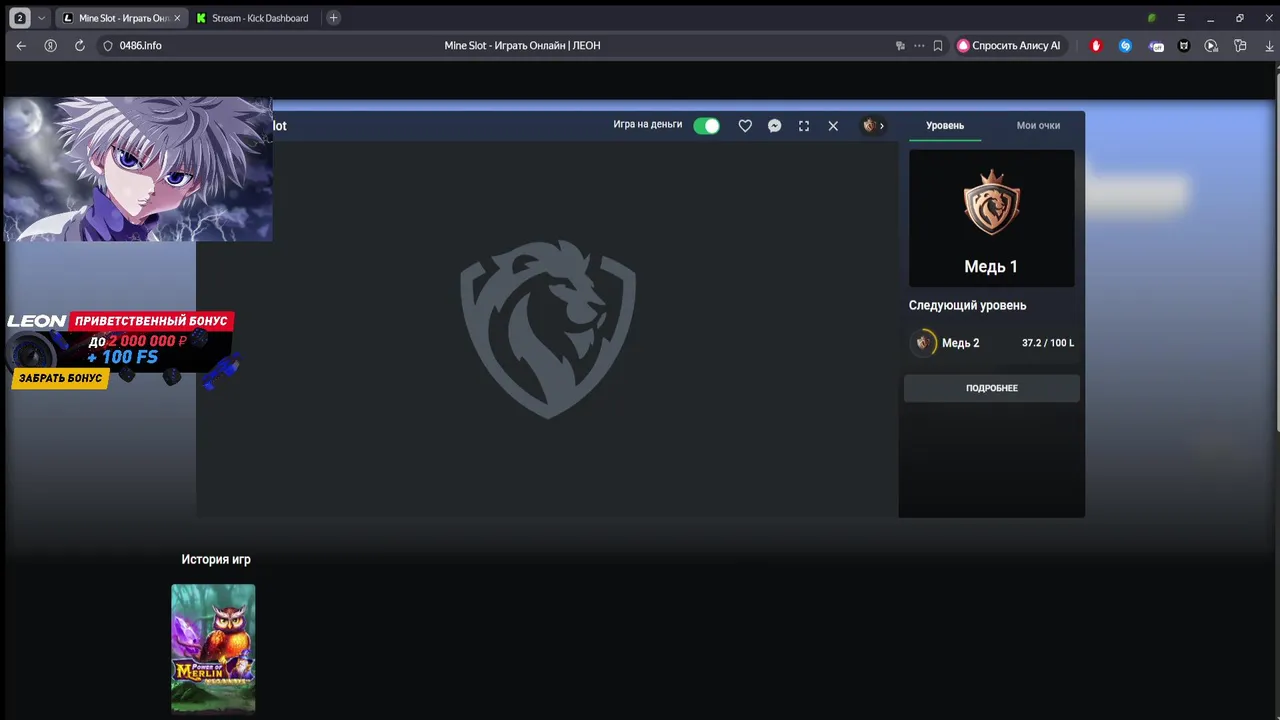
Task: Open the video player extension icon
Action: (1211, 46)
